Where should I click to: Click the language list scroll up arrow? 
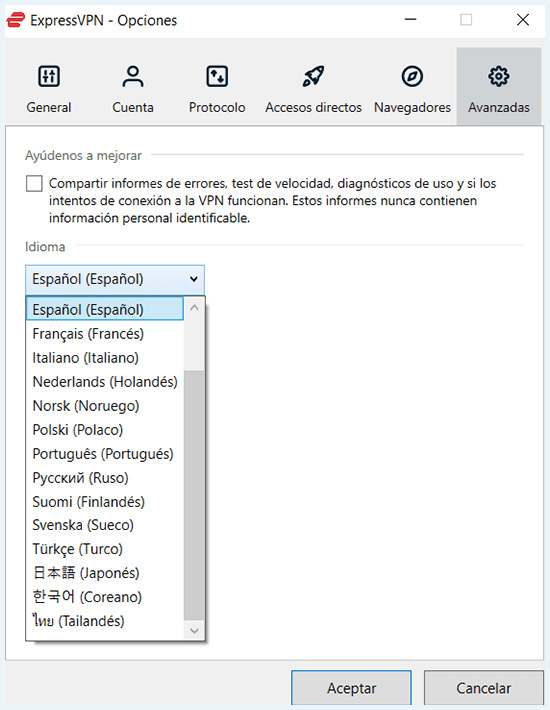click(194, 308)
